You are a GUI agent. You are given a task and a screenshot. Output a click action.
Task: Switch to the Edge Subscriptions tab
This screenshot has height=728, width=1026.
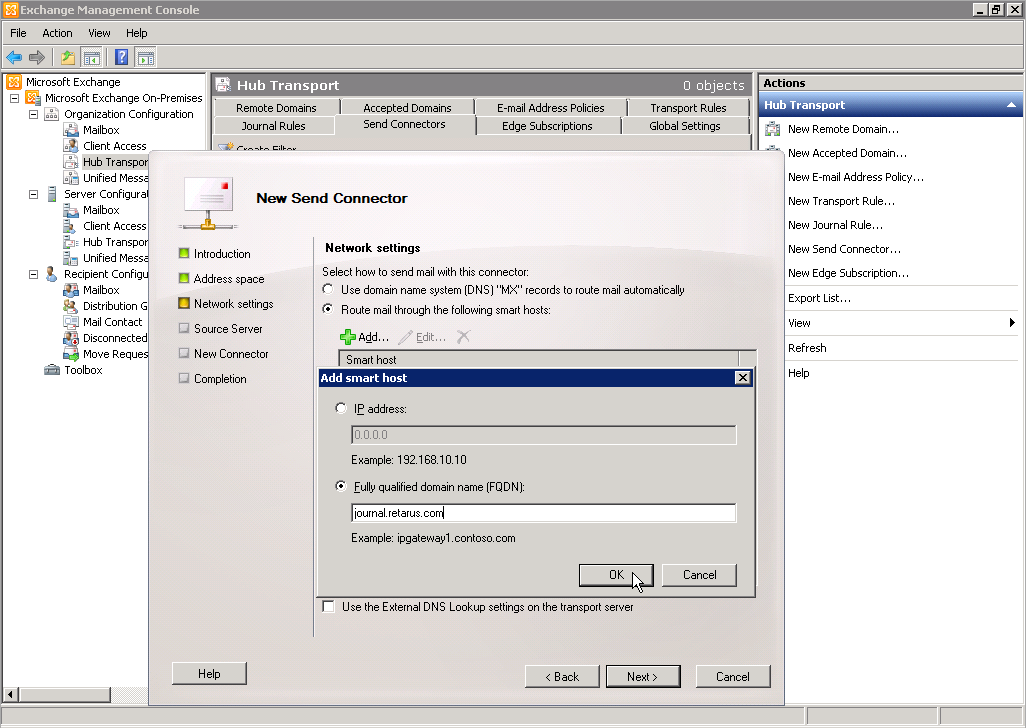(547, 126)
